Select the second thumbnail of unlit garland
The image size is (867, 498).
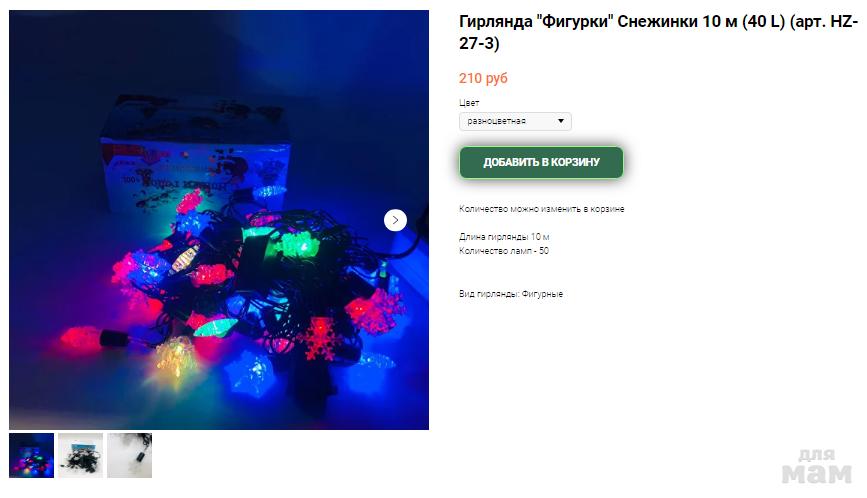point(81,455)
